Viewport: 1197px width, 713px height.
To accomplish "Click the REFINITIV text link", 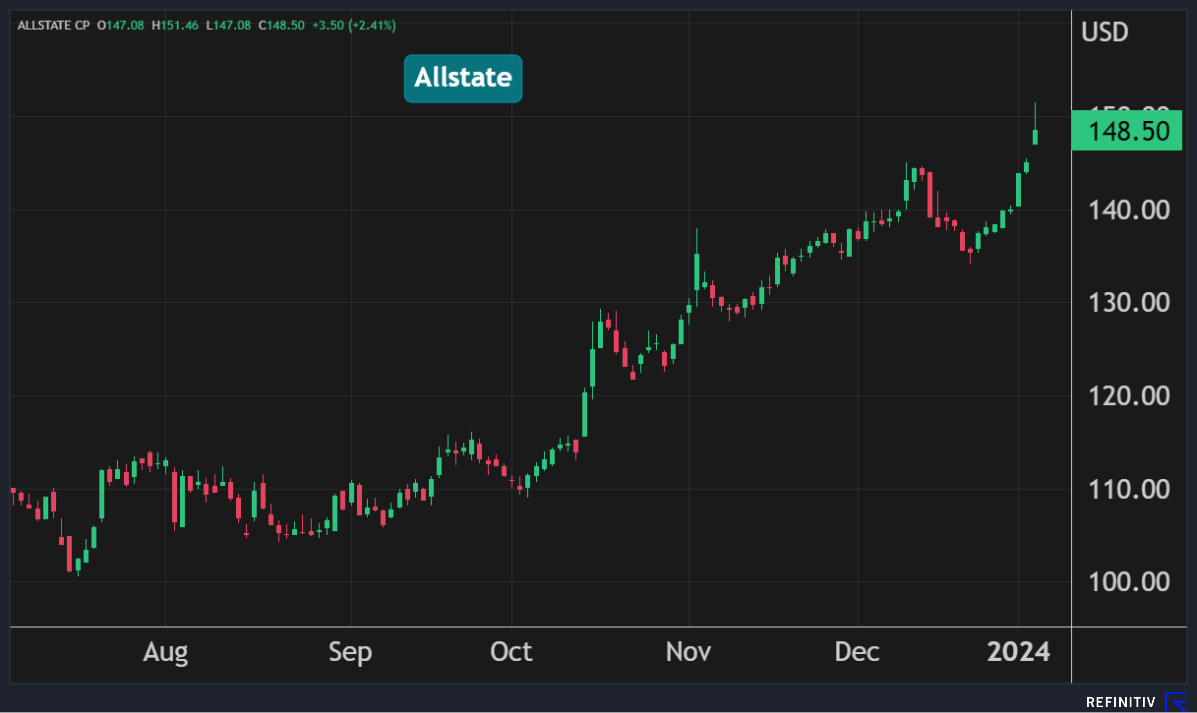I will (1121, 703).
